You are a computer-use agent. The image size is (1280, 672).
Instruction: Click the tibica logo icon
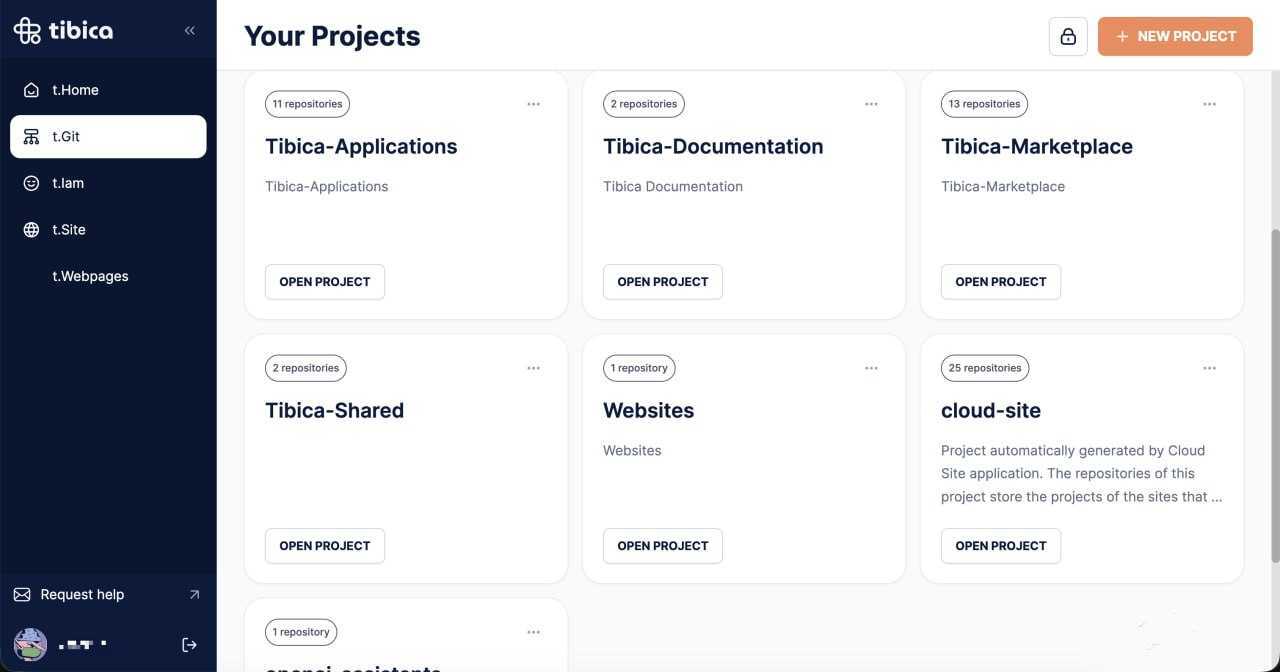(x=27, y=30)
